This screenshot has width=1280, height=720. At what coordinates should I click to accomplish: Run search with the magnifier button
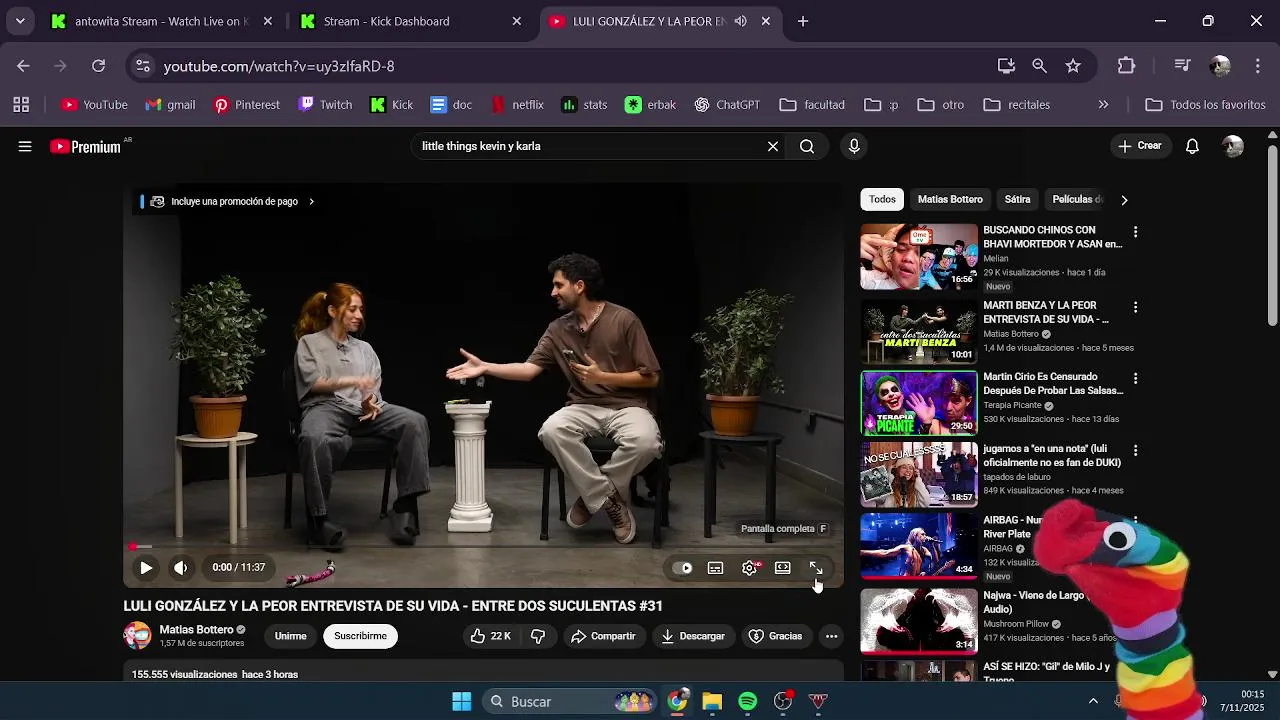pyautogui.click(x=807, y=146)
